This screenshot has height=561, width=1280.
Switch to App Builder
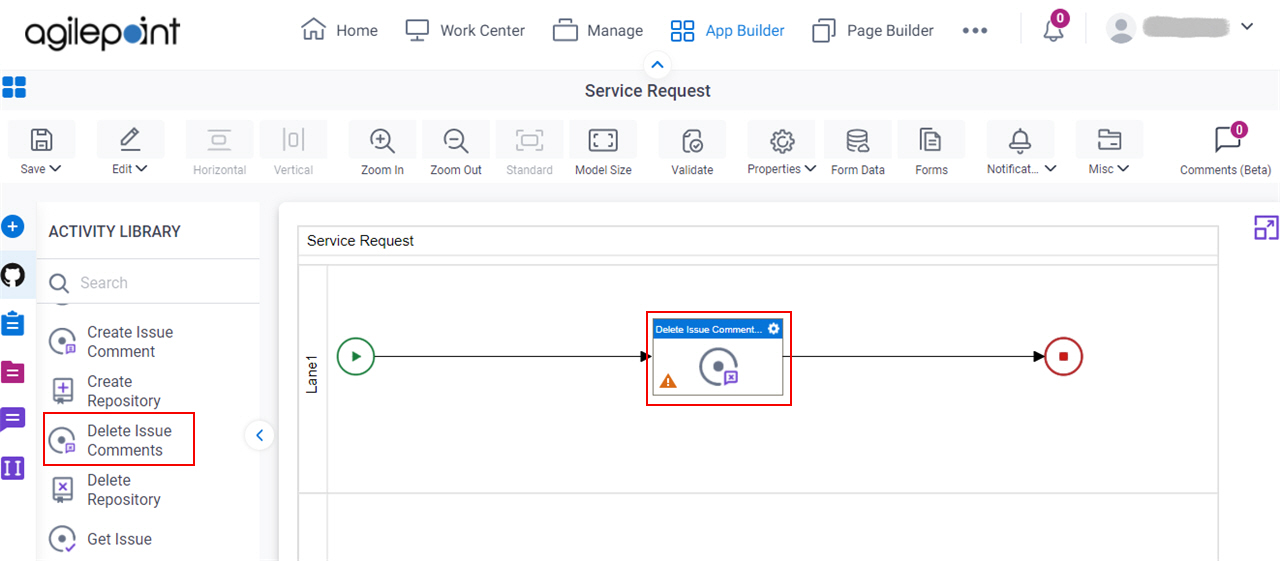coord(727,30)
